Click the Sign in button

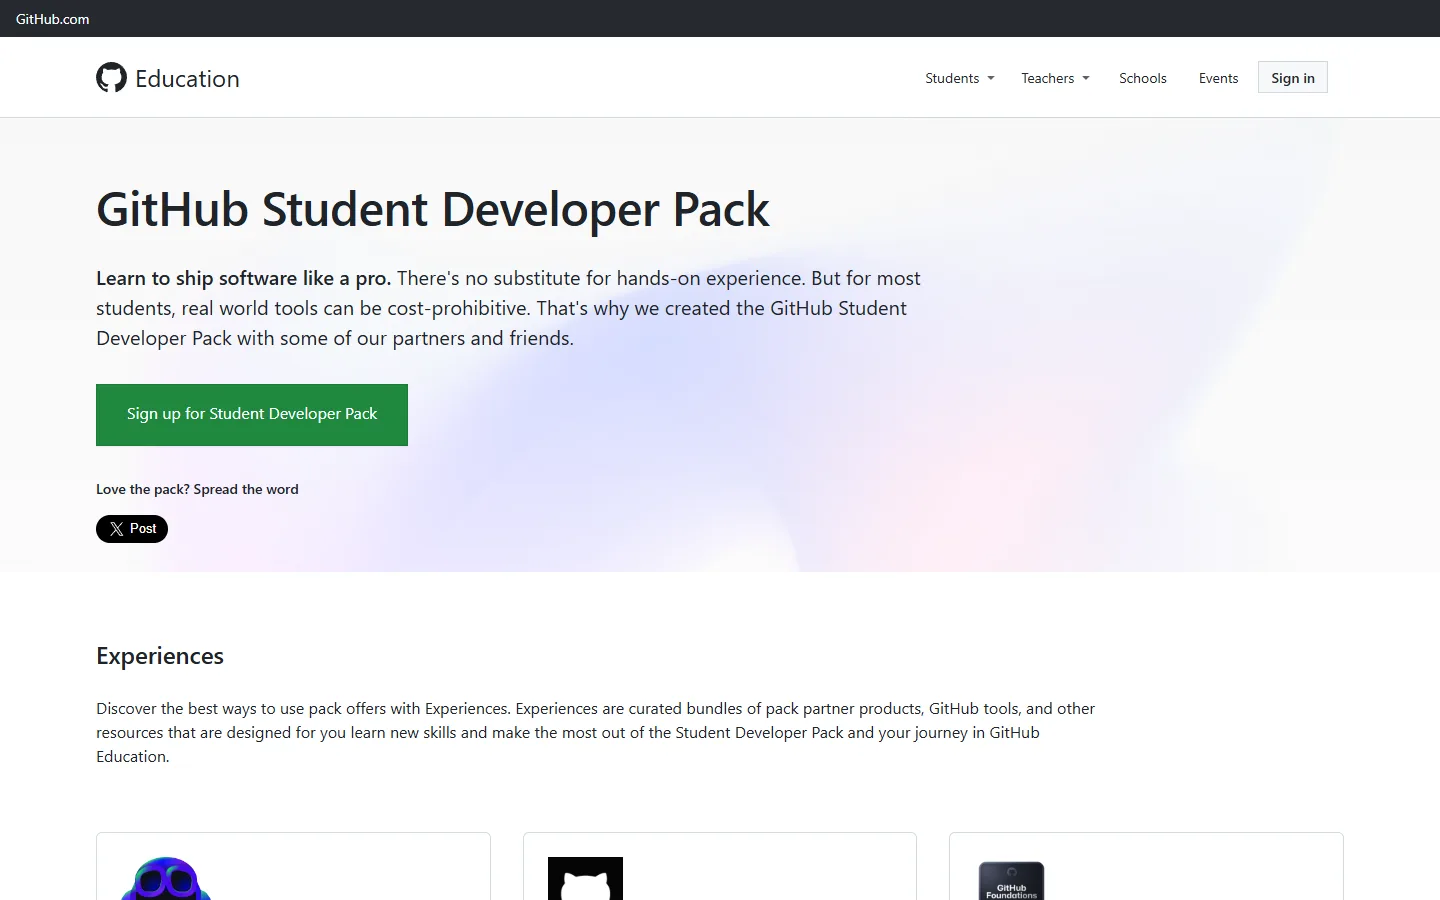pos(1293,78)
